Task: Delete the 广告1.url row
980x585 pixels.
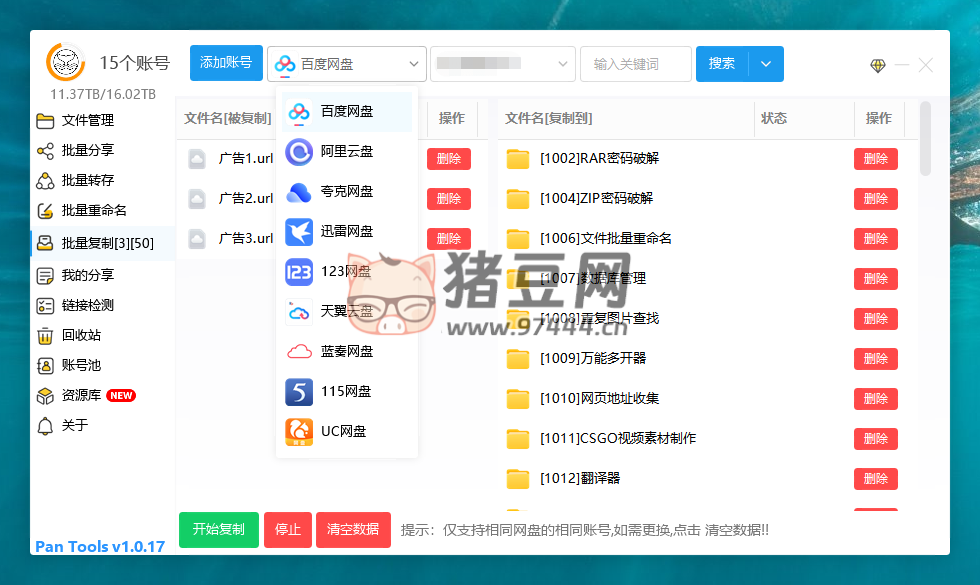Action: pyautogui.click(x=449, y=159)
